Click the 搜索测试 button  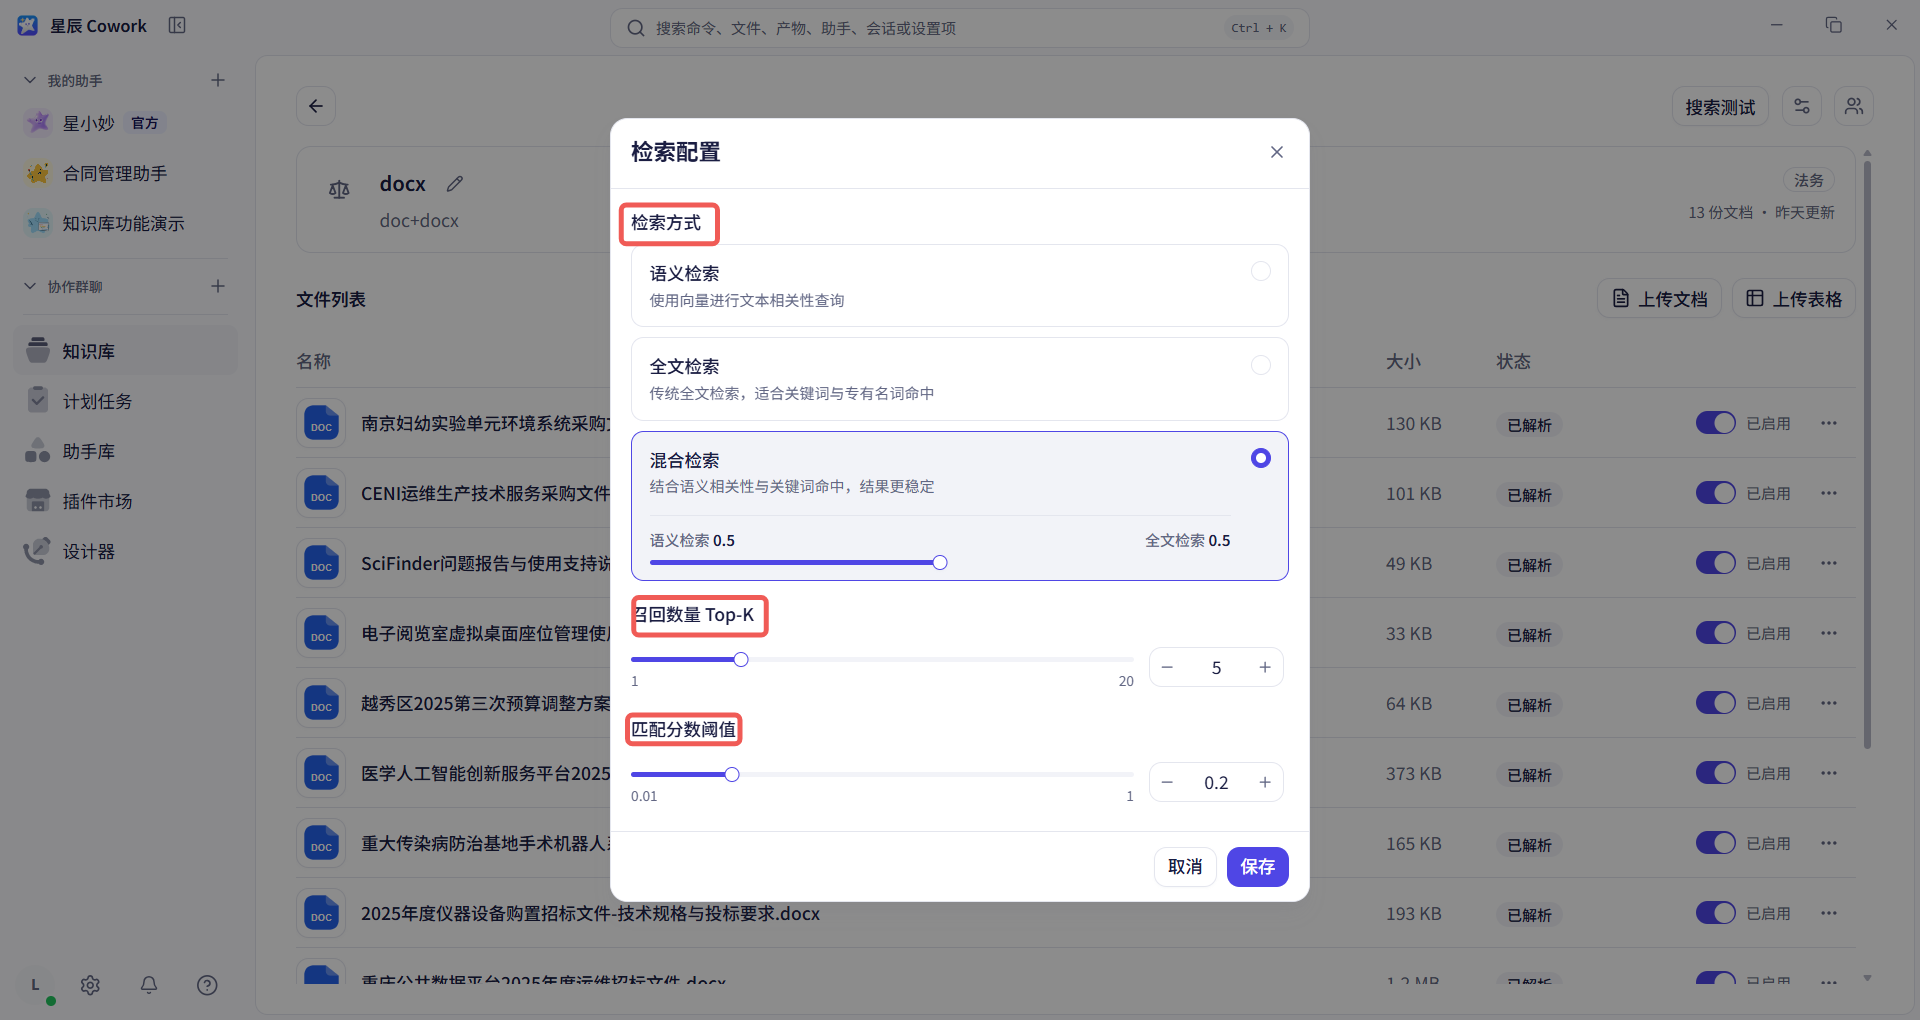click(1720, 106)
